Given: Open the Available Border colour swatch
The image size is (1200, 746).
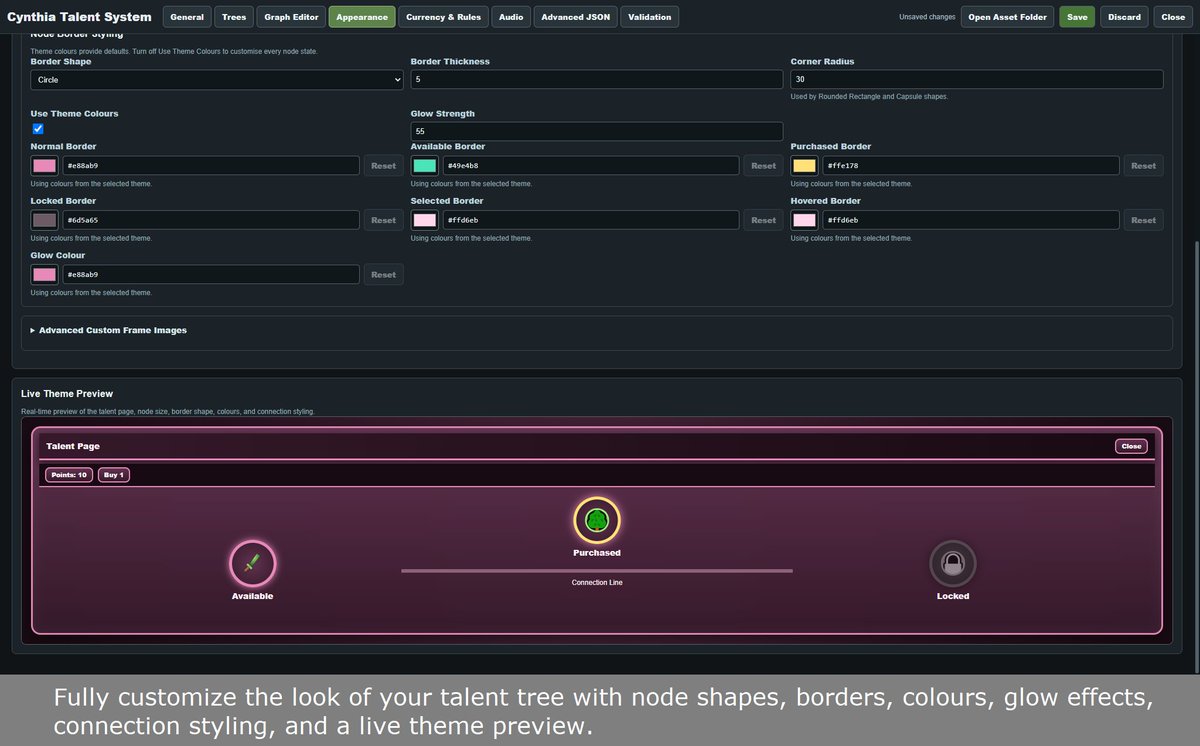Looking at the screenshot, I should [x=425, y=166].
